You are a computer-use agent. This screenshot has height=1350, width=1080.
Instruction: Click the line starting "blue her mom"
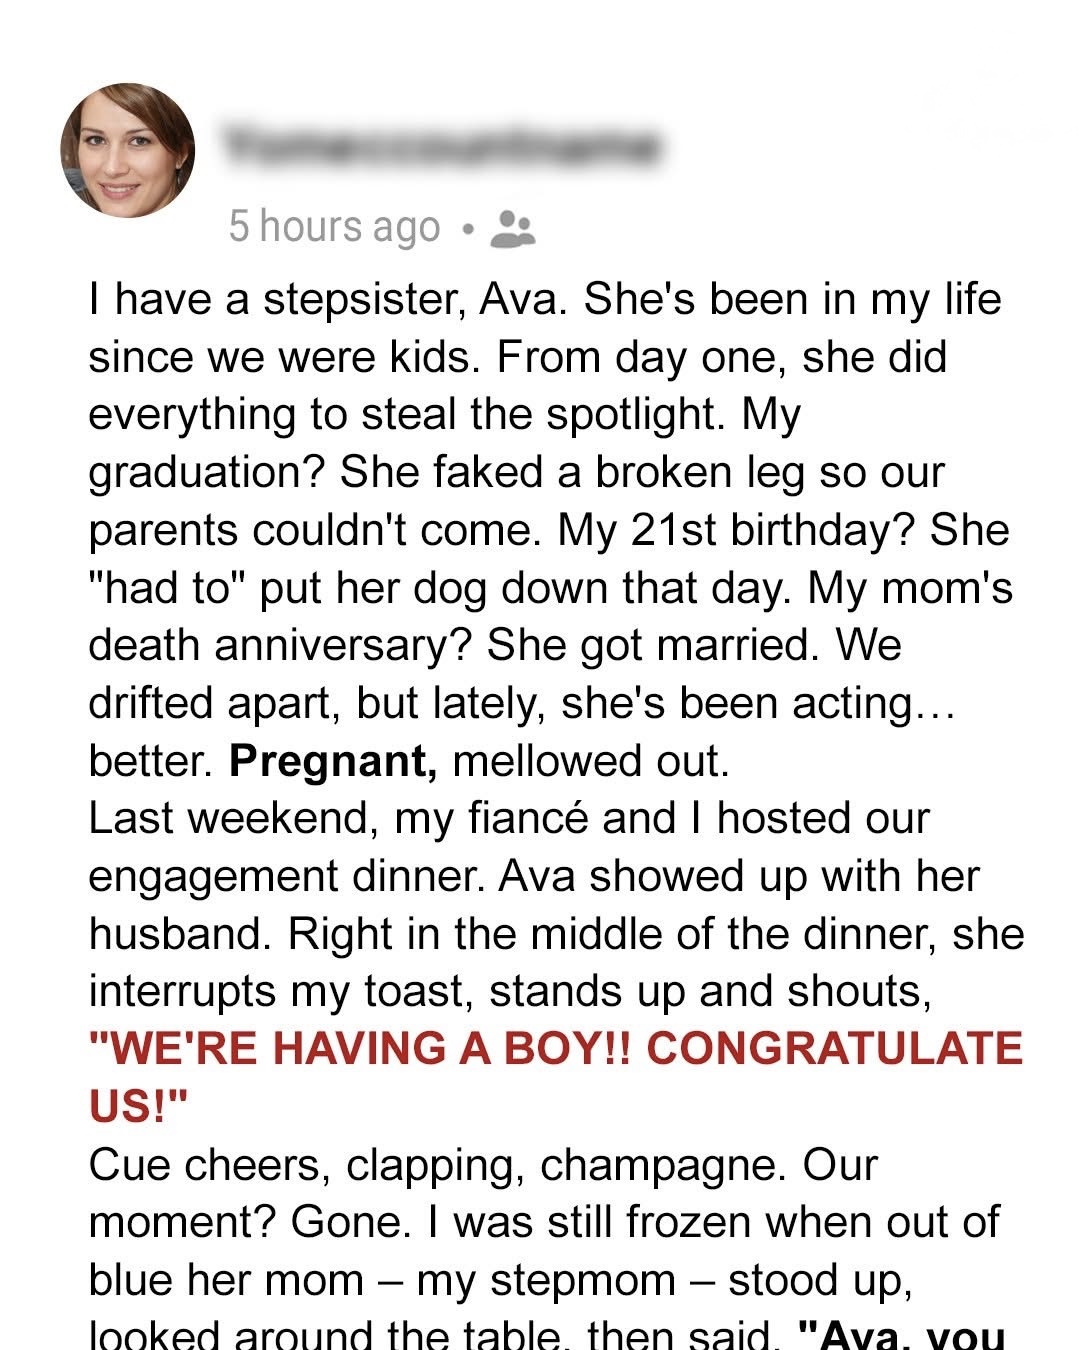(x=500, y=1280)
